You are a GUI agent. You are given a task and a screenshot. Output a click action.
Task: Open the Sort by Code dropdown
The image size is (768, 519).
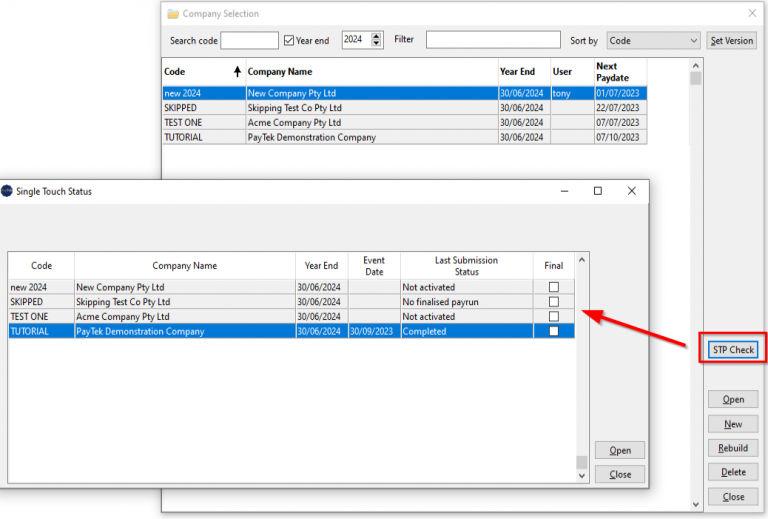(x=694, y=41)
